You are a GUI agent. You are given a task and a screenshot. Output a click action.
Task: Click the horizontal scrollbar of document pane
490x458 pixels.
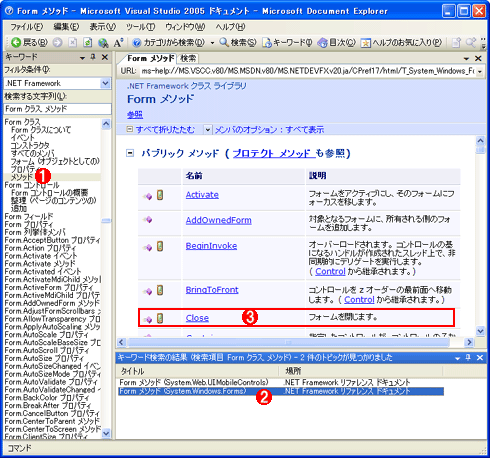click(289, 342)
